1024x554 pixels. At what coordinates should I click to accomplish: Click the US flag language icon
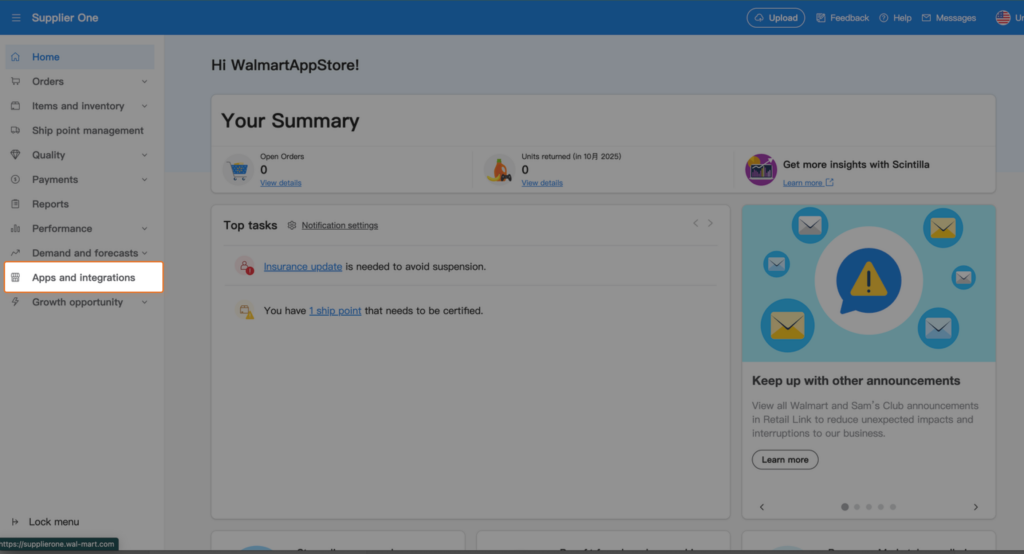coord(1003,18)
